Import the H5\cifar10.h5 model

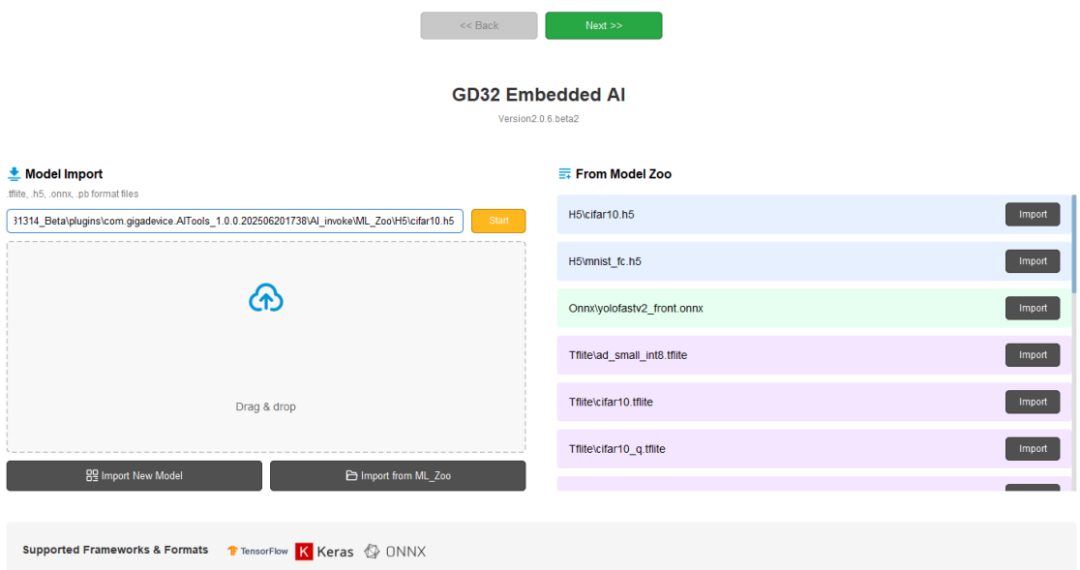(1032, 214)
